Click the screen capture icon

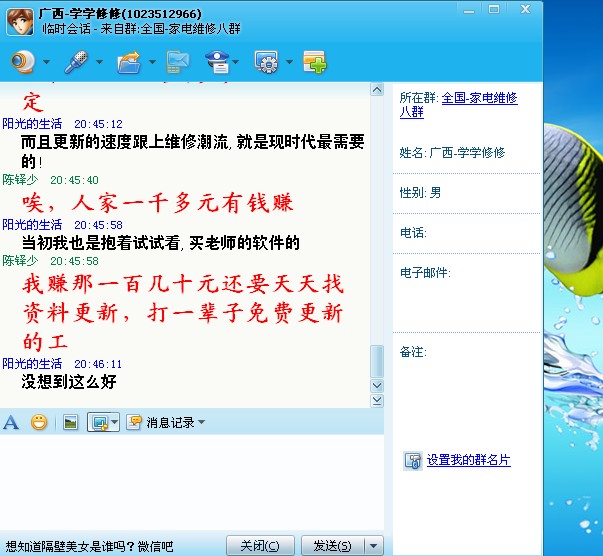99,423
